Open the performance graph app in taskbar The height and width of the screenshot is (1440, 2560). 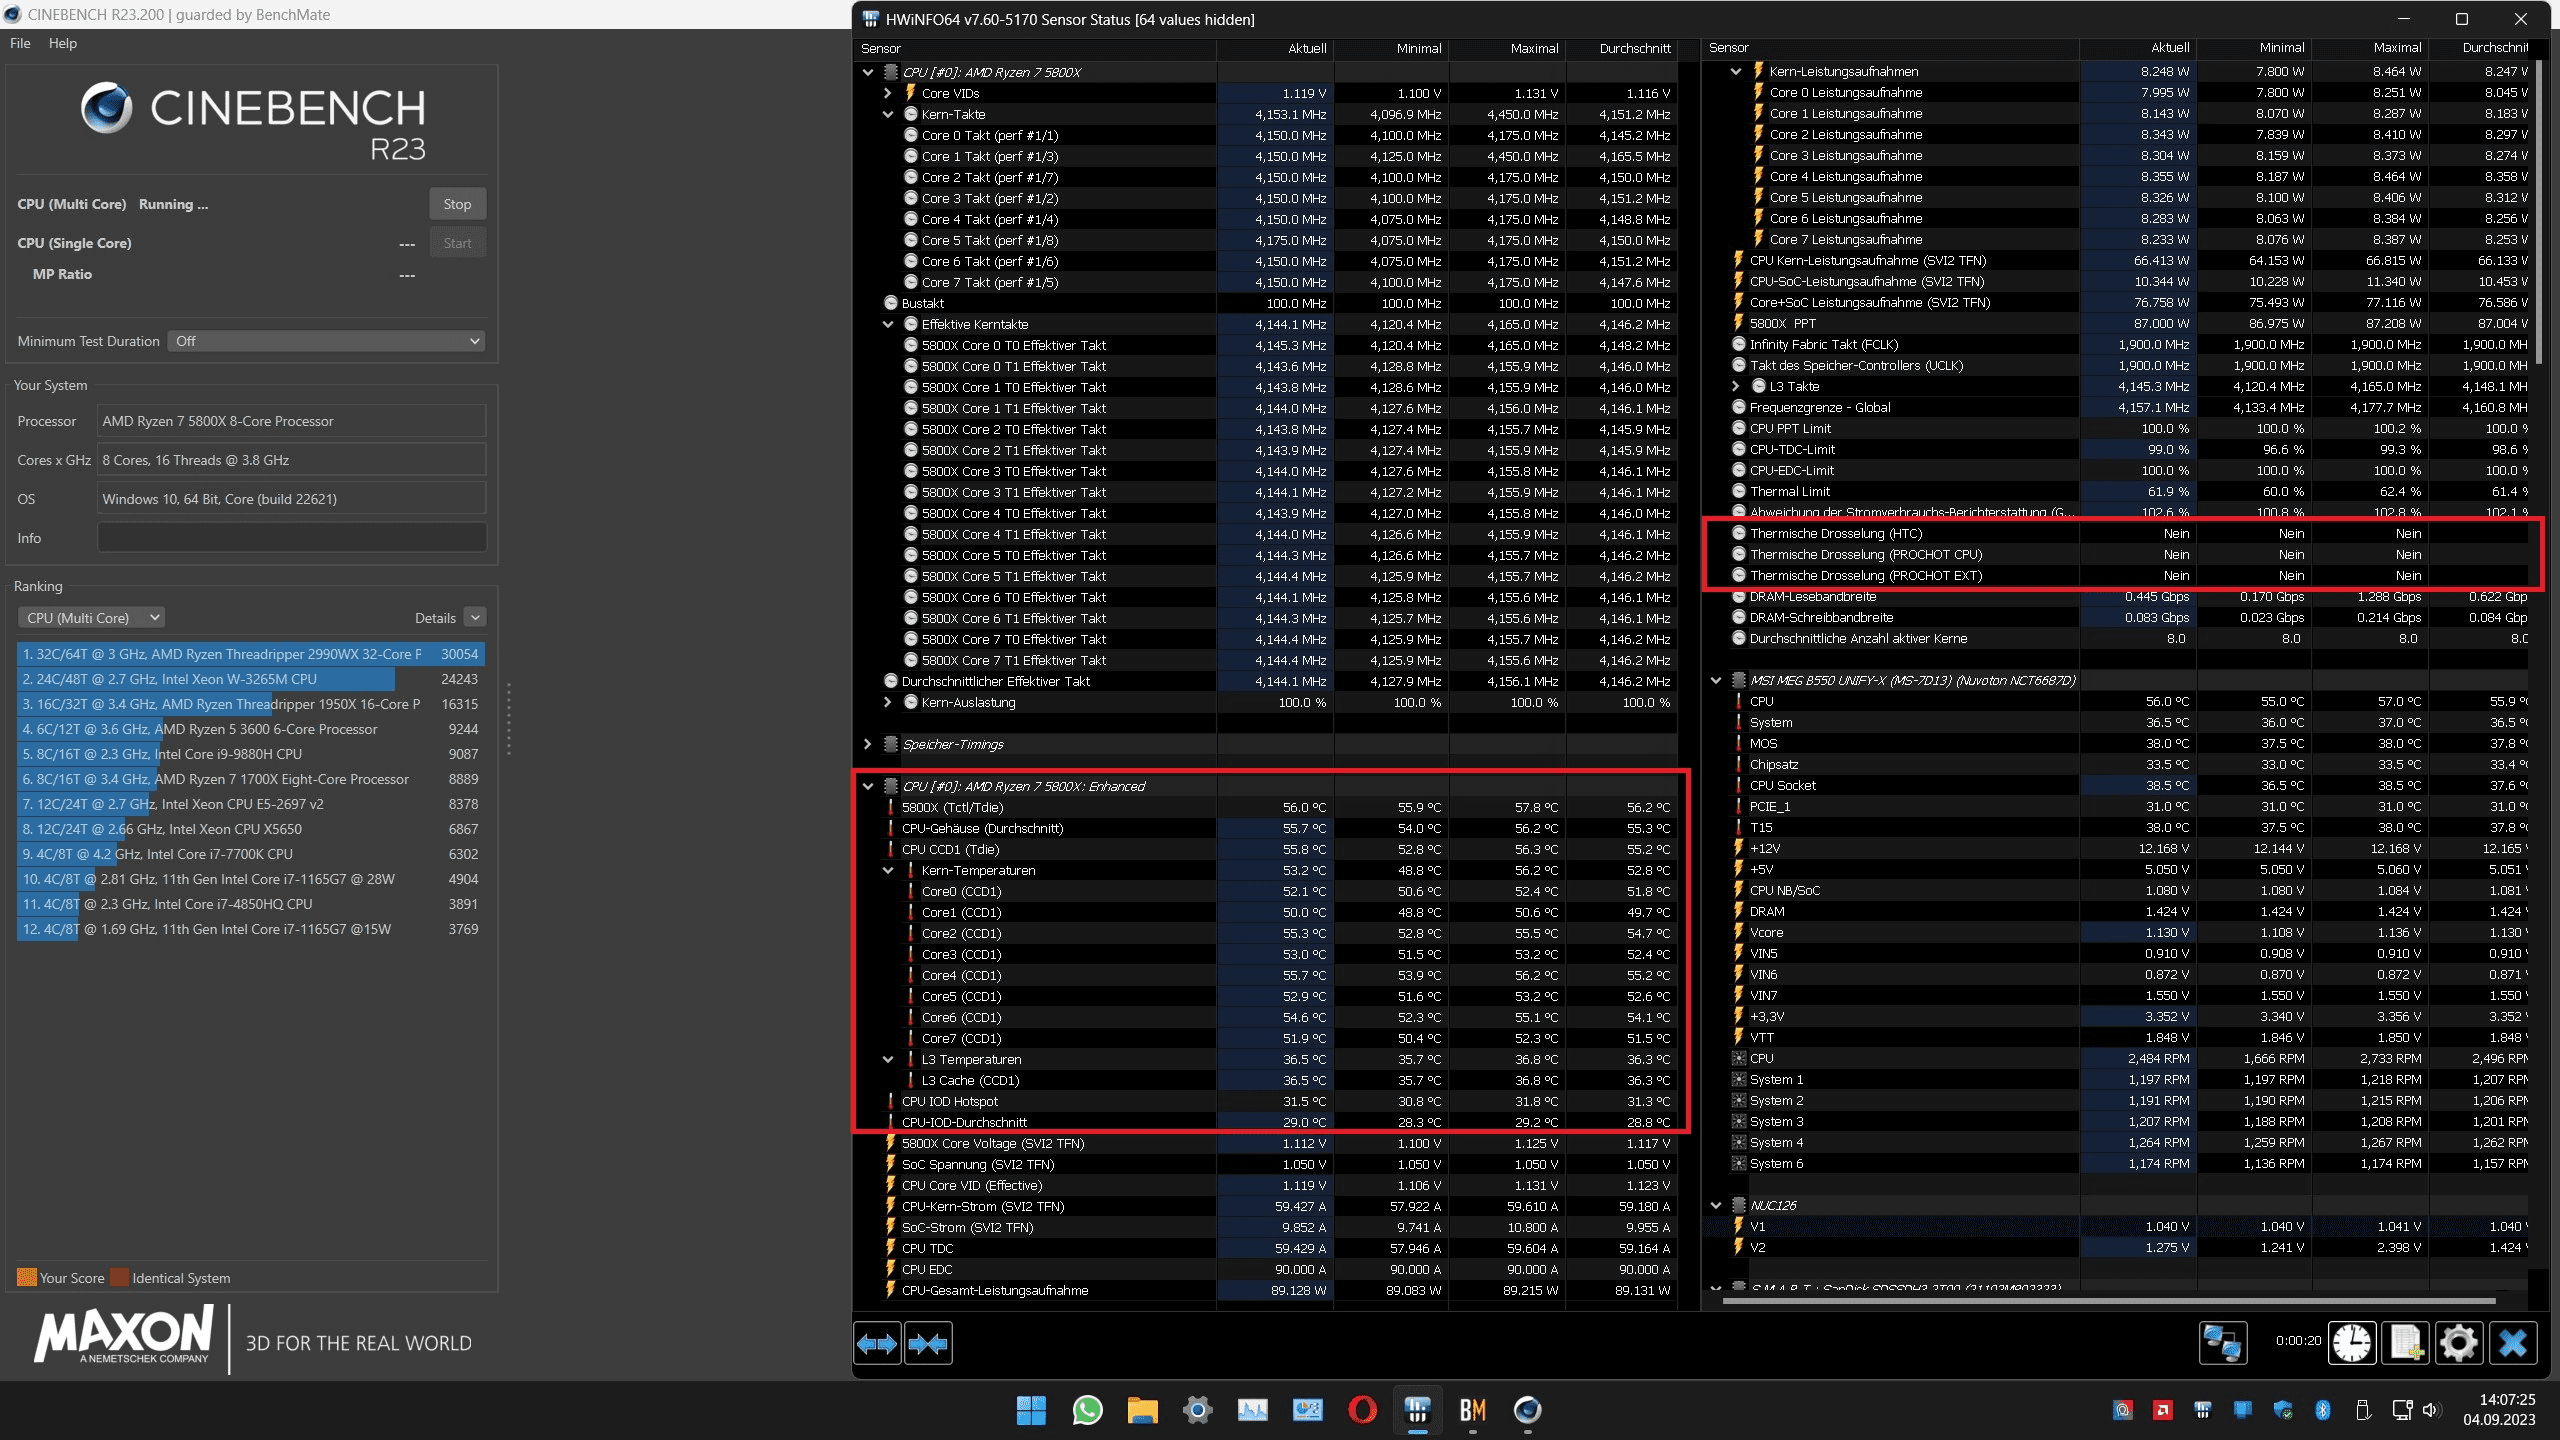(x=1252, y=1410)
